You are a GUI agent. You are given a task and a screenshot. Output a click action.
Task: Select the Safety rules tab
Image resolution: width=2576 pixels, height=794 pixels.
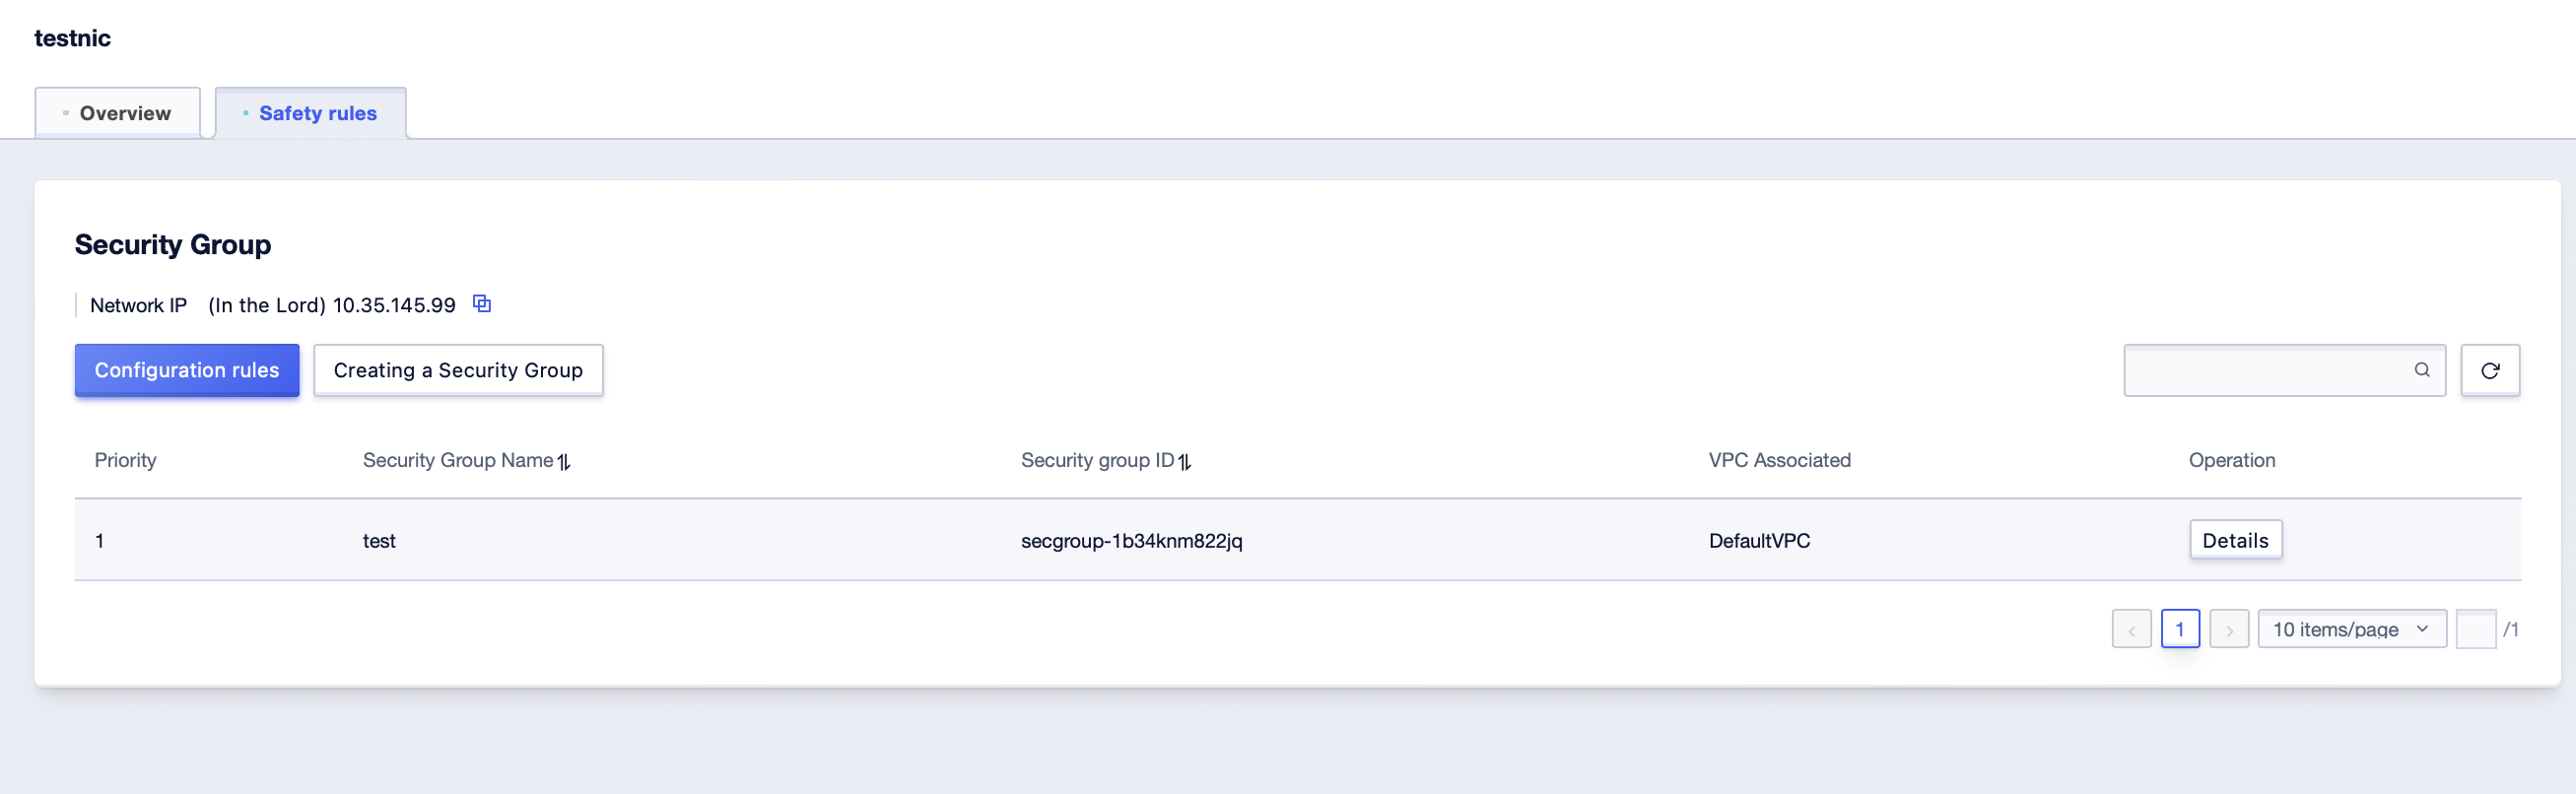[311, 113]
